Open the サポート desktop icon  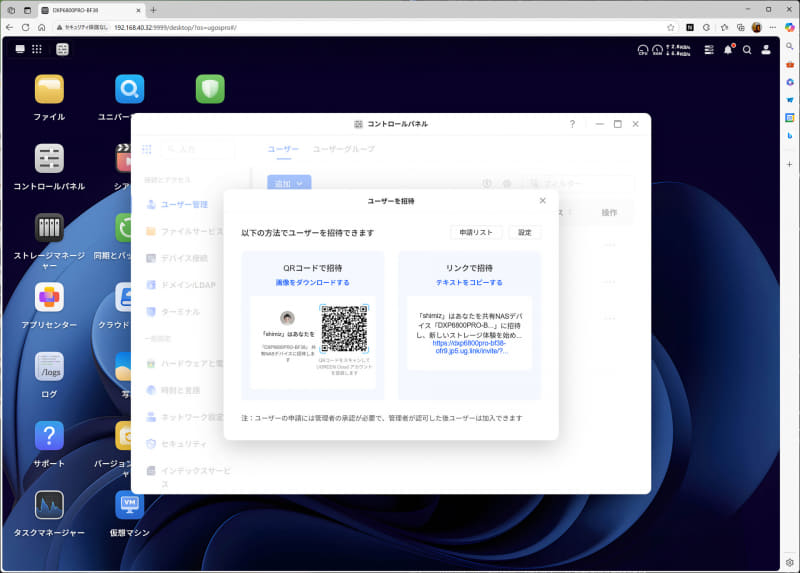pyautogui.click(x=49, y=436)
